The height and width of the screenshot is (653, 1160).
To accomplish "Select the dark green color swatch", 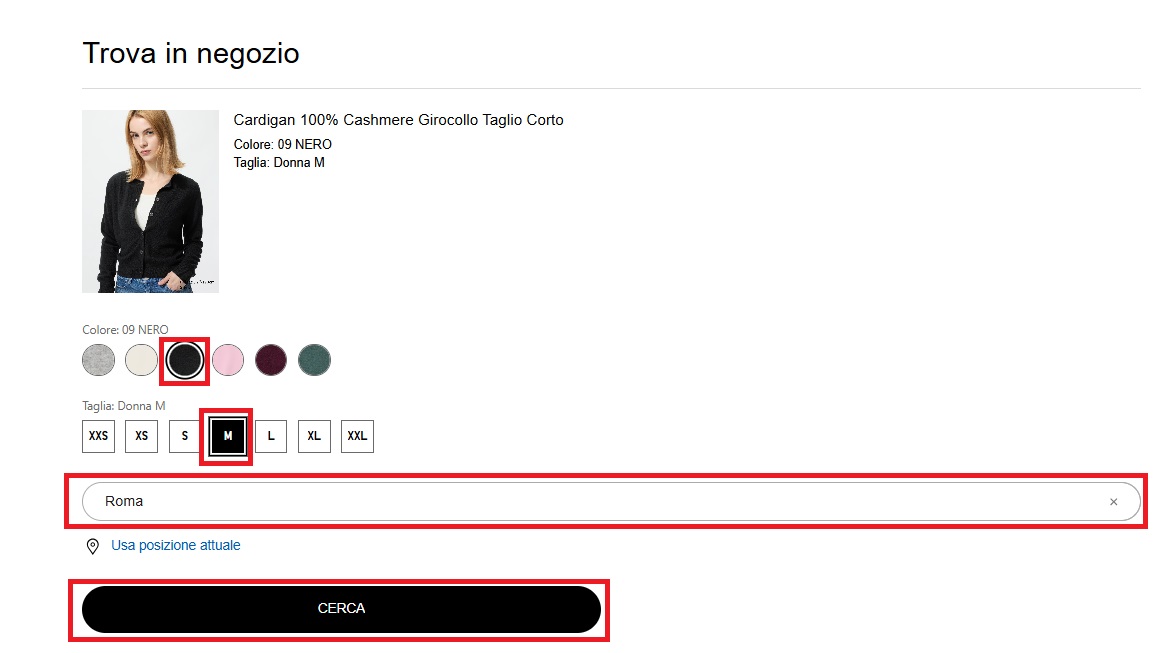I will (314, 360).
